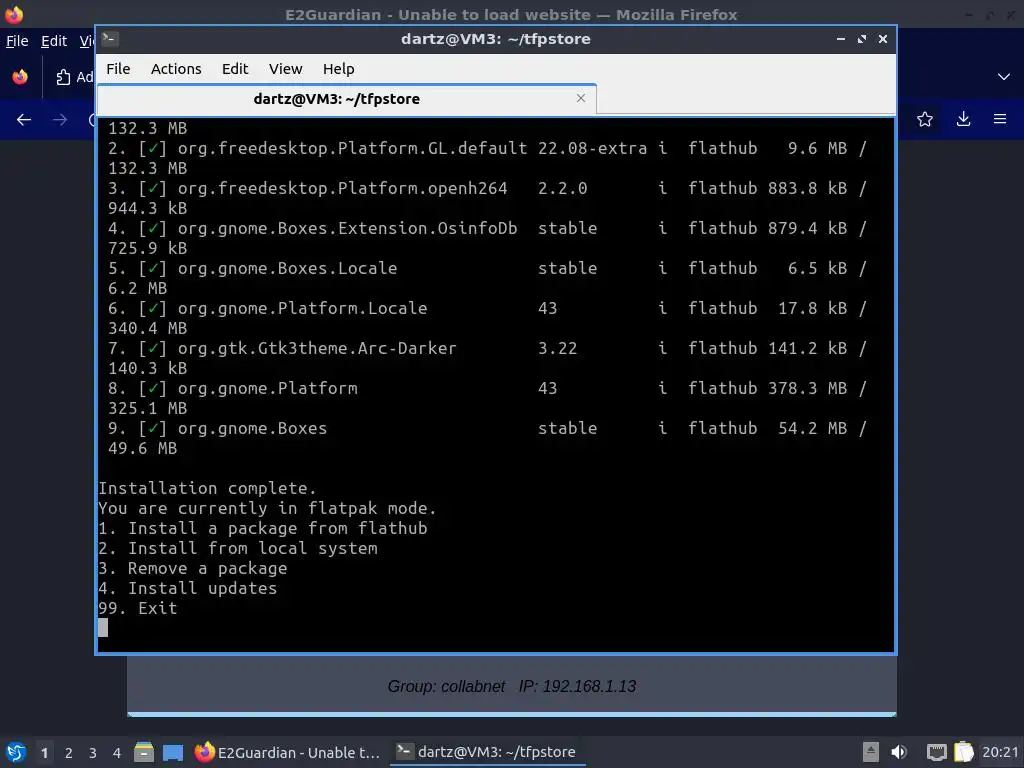
Task: Click the 20:21 panel clock
Action: pyautogui.click(x=1000, y=752)
